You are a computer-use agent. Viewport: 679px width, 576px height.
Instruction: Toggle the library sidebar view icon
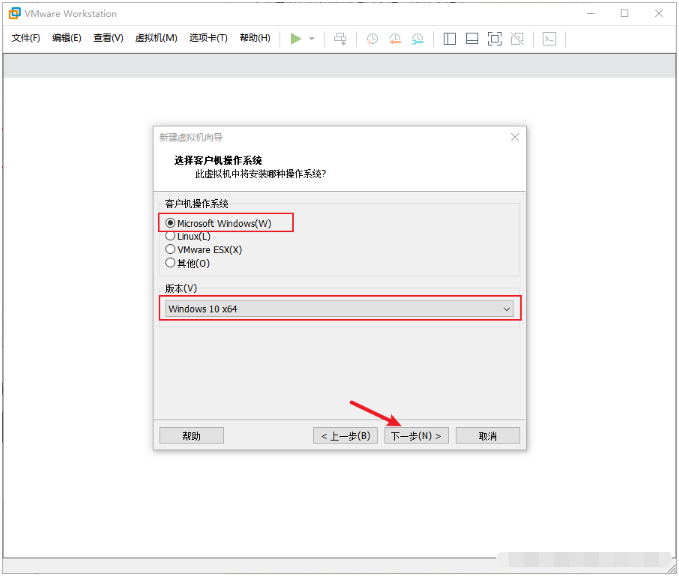[449, 38]
